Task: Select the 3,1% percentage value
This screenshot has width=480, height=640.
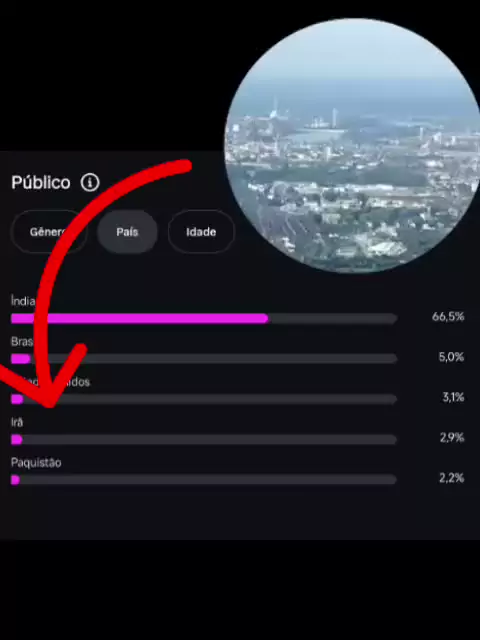Action: pos(453,397)
